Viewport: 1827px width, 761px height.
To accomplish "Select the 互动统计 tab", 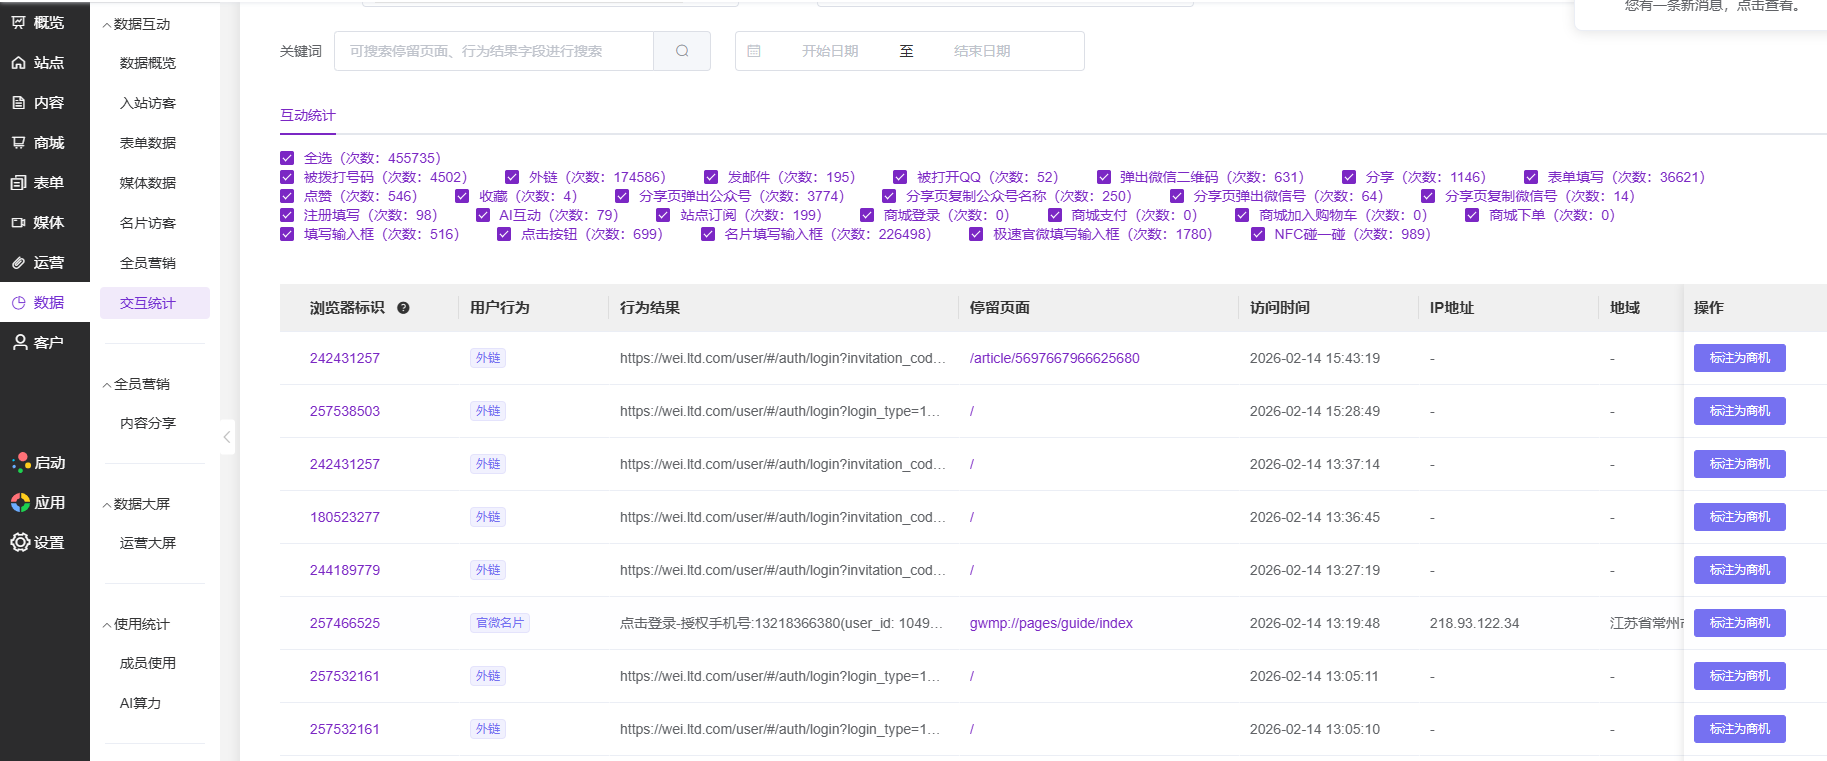I will tap(308, 115).
